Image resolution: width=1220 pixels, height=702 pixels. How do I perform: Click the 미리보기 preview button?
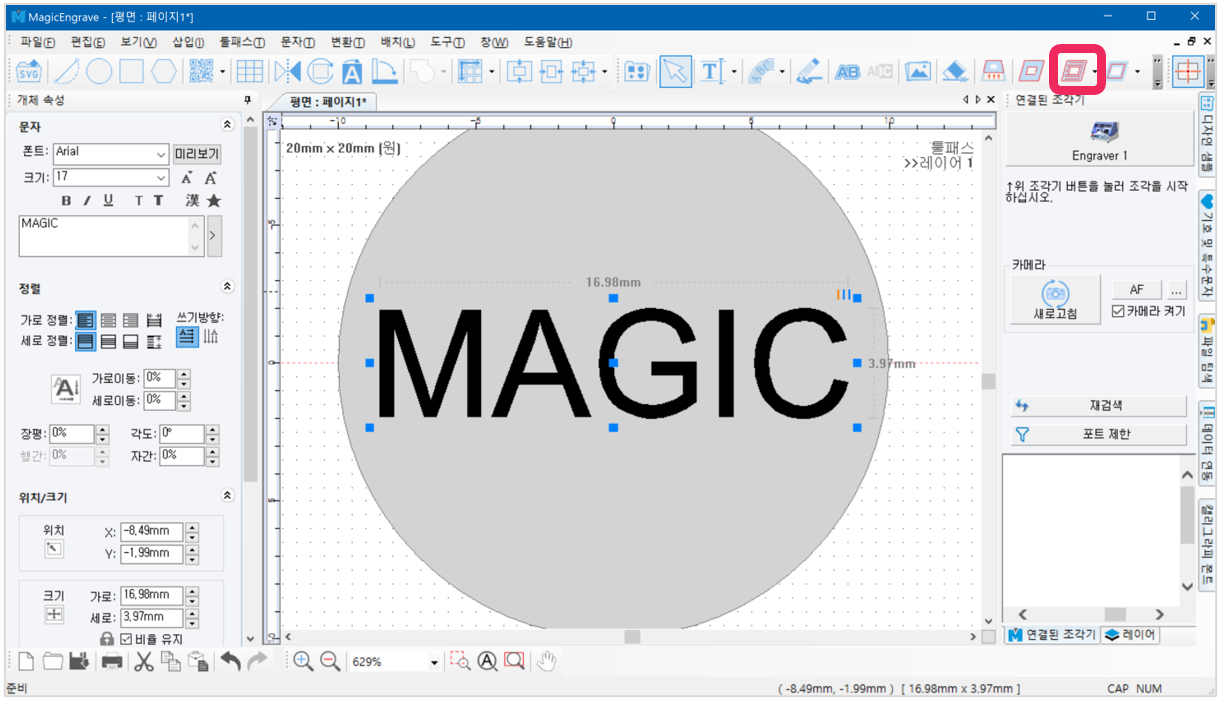[197, 154]
